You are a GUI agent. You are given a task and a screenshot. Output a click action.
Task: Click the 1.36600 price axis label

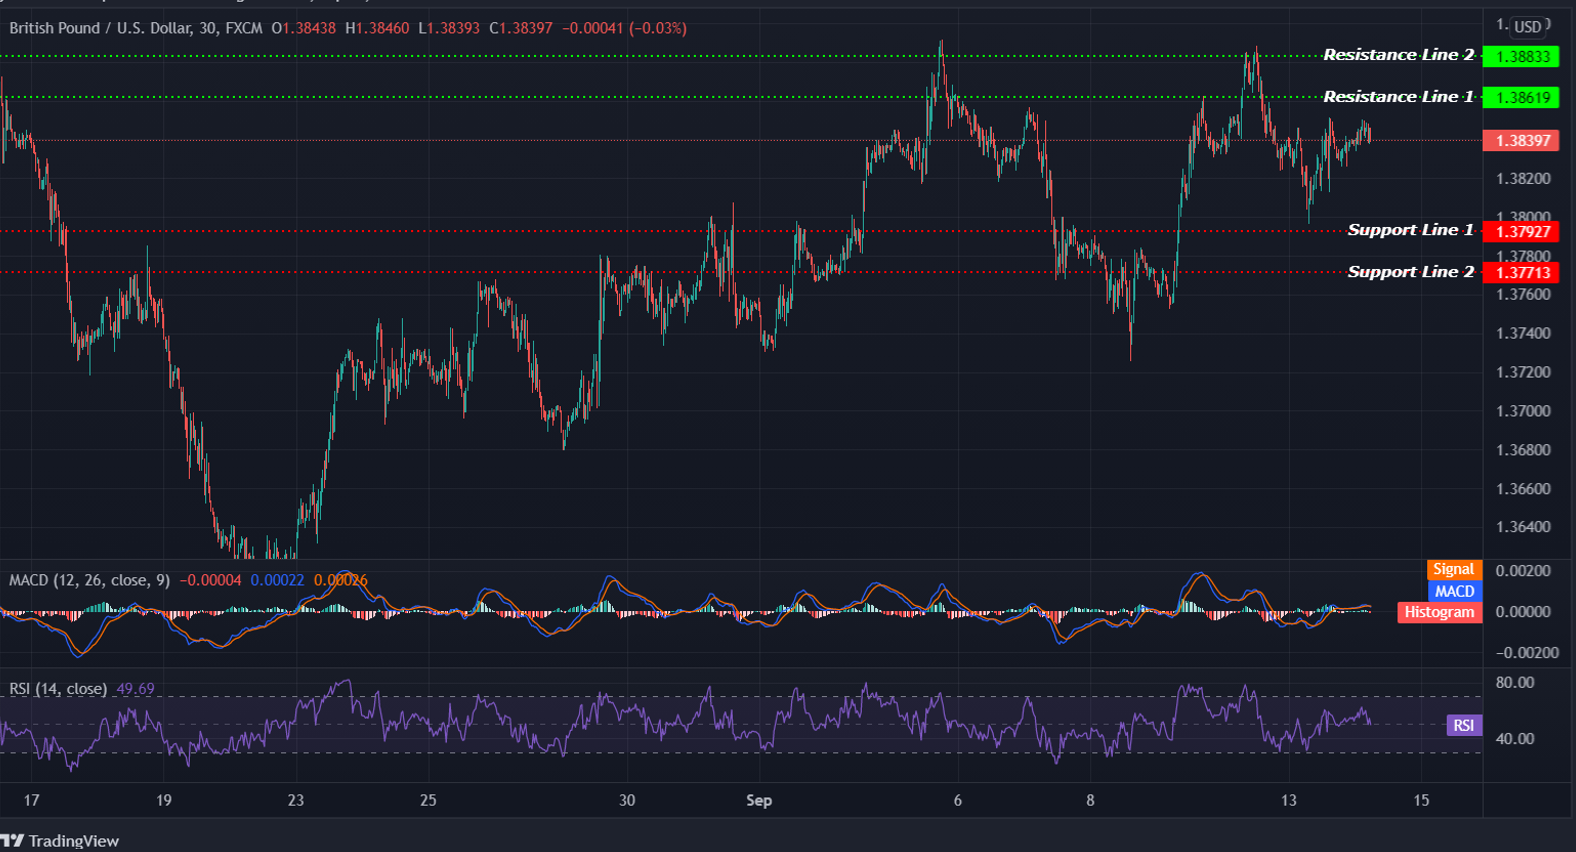click(x=1523, y=489)
